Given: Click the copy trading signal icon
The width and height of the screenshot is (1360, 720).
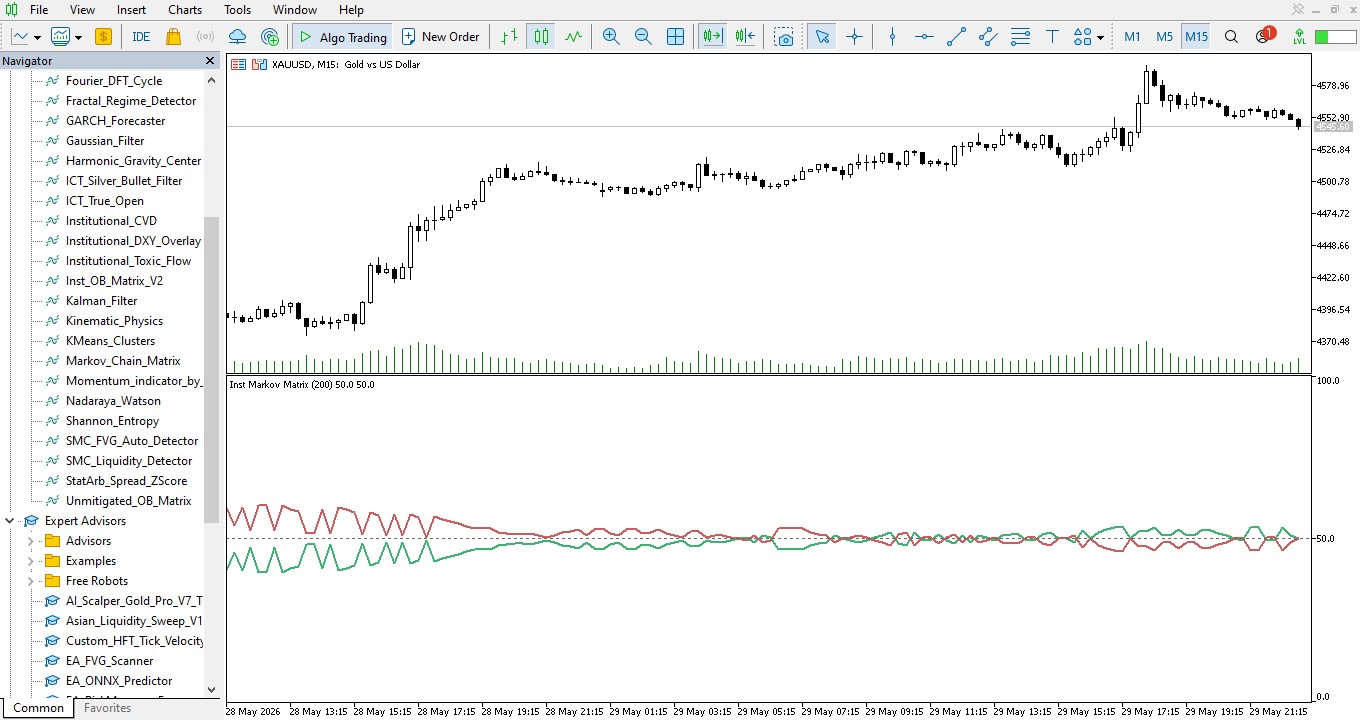Looking at the screenshot, I should click(x=270, y=37).
